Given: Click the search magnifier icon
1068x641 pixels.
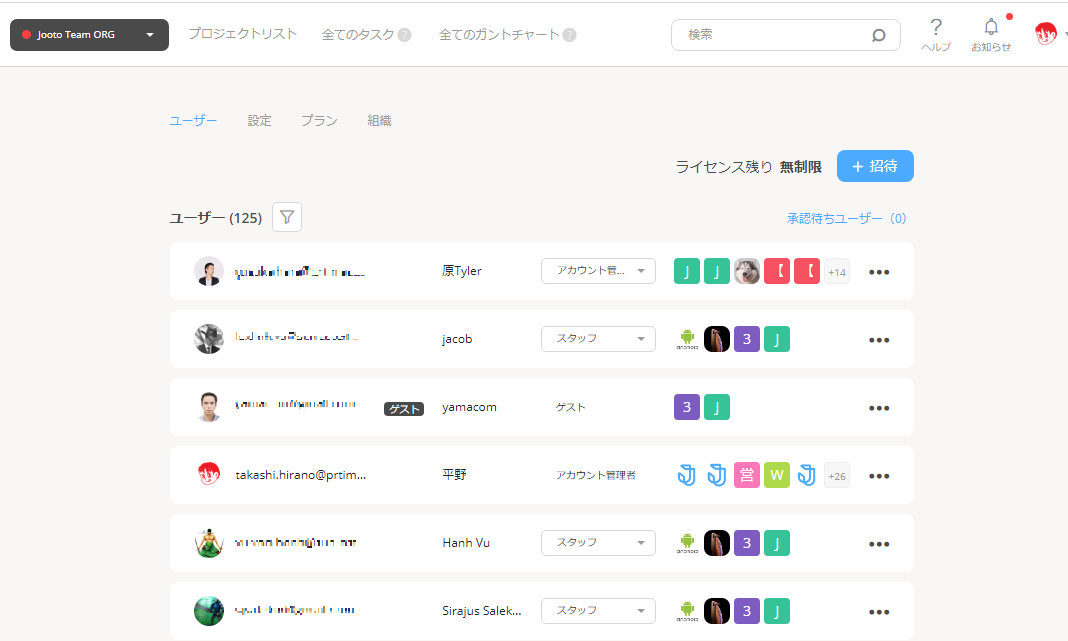Looking at the screenshot, I should point(878,35).
